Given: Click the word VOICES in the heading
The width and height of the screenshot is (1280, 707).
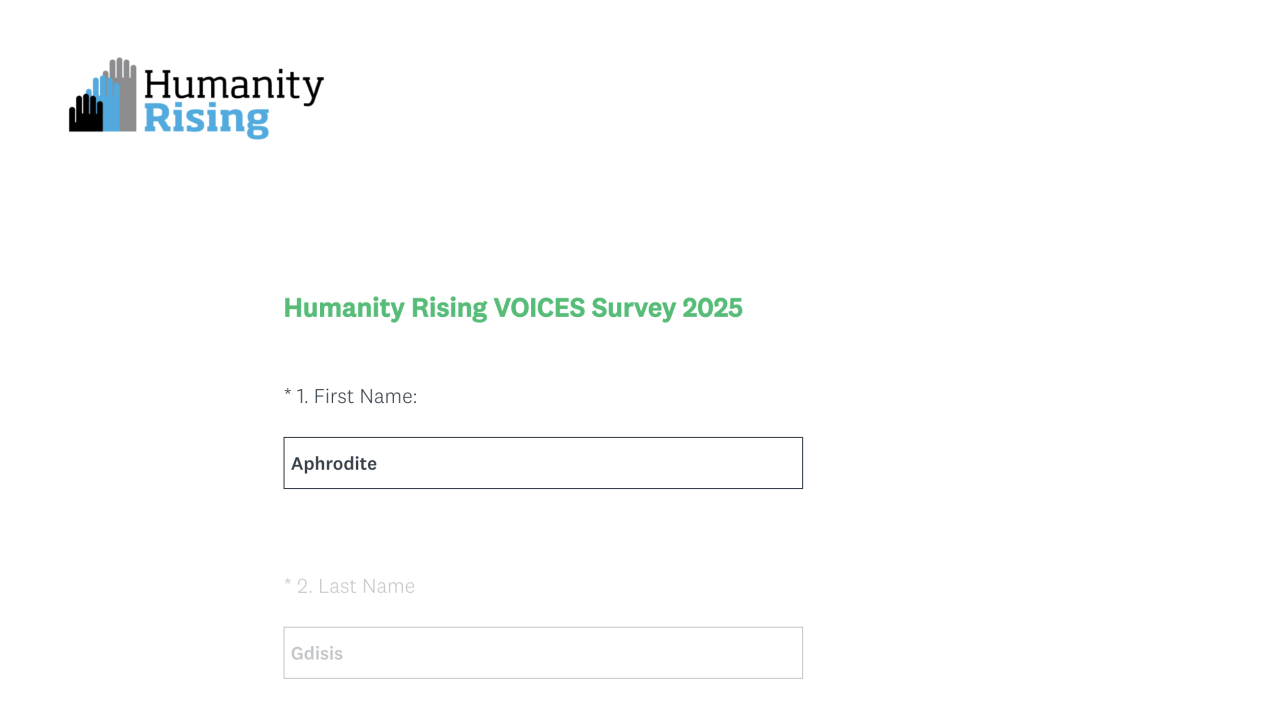Looking at the screenshot, I should 538,308.
